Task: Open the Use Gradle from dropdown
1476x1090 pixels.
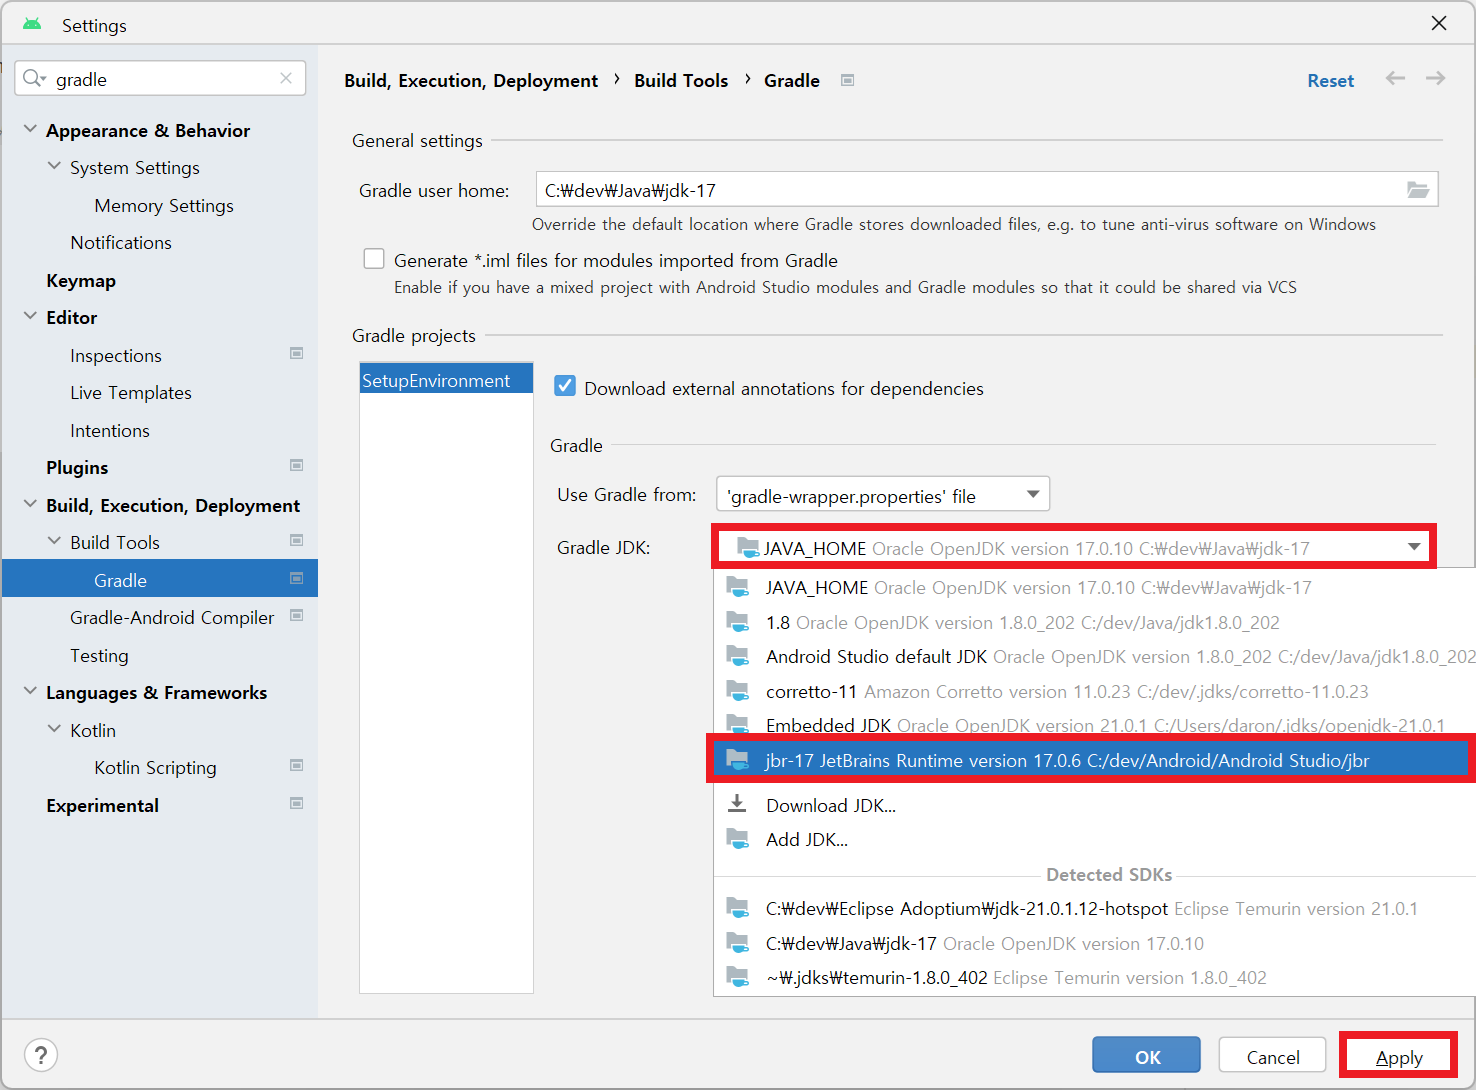Action: (x=883, y=494)
